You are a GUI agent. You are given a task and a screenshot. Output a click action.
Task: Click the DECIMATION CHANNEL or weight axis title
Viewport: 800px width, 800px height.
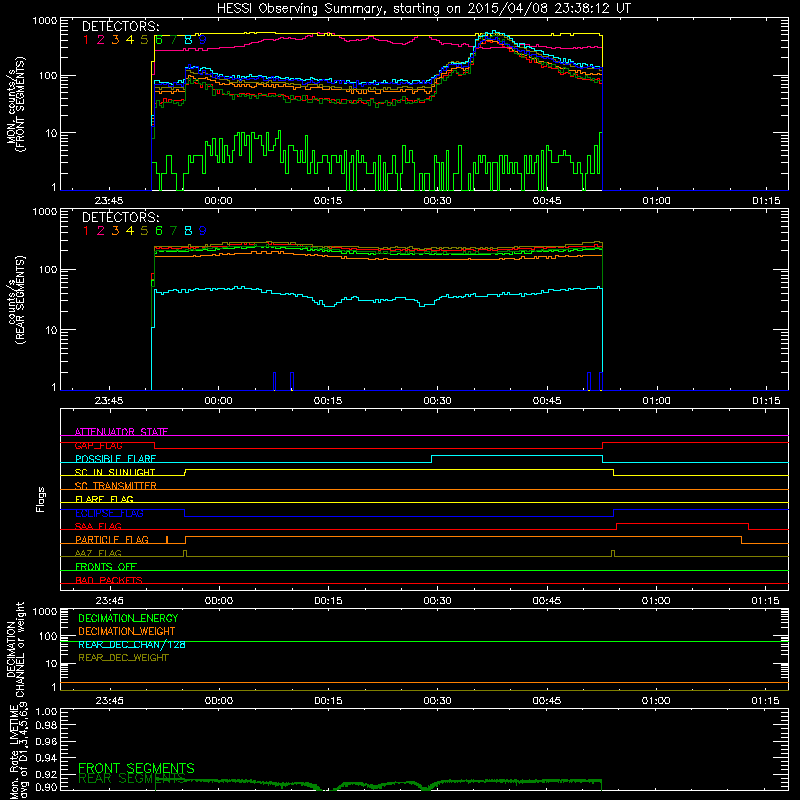point(16,649)
